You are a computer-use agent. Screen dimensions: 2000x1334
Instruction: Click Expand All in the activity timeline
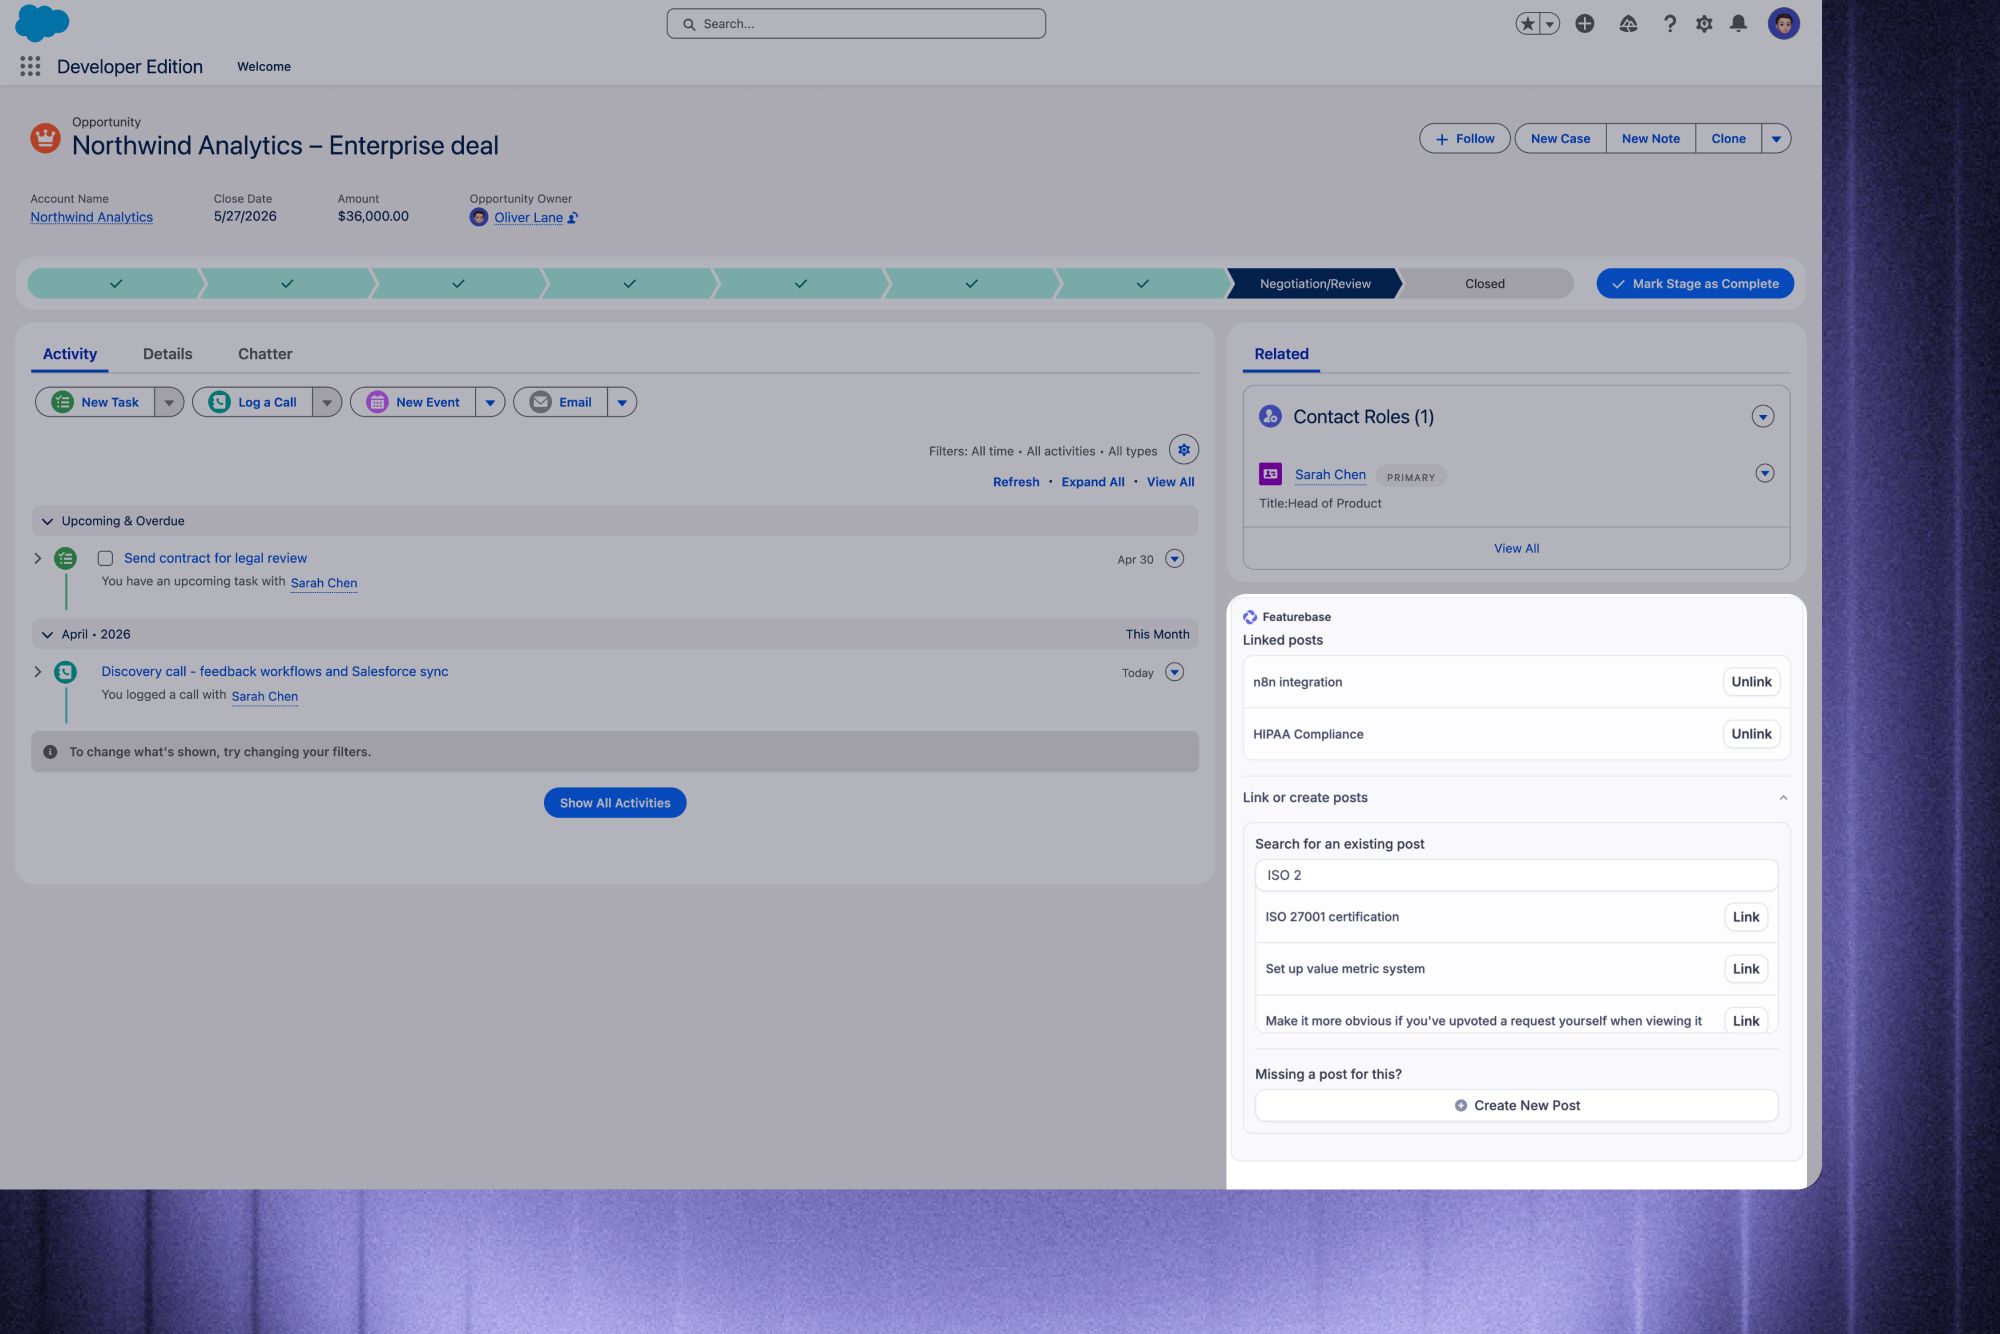(x=1093, y=482)
